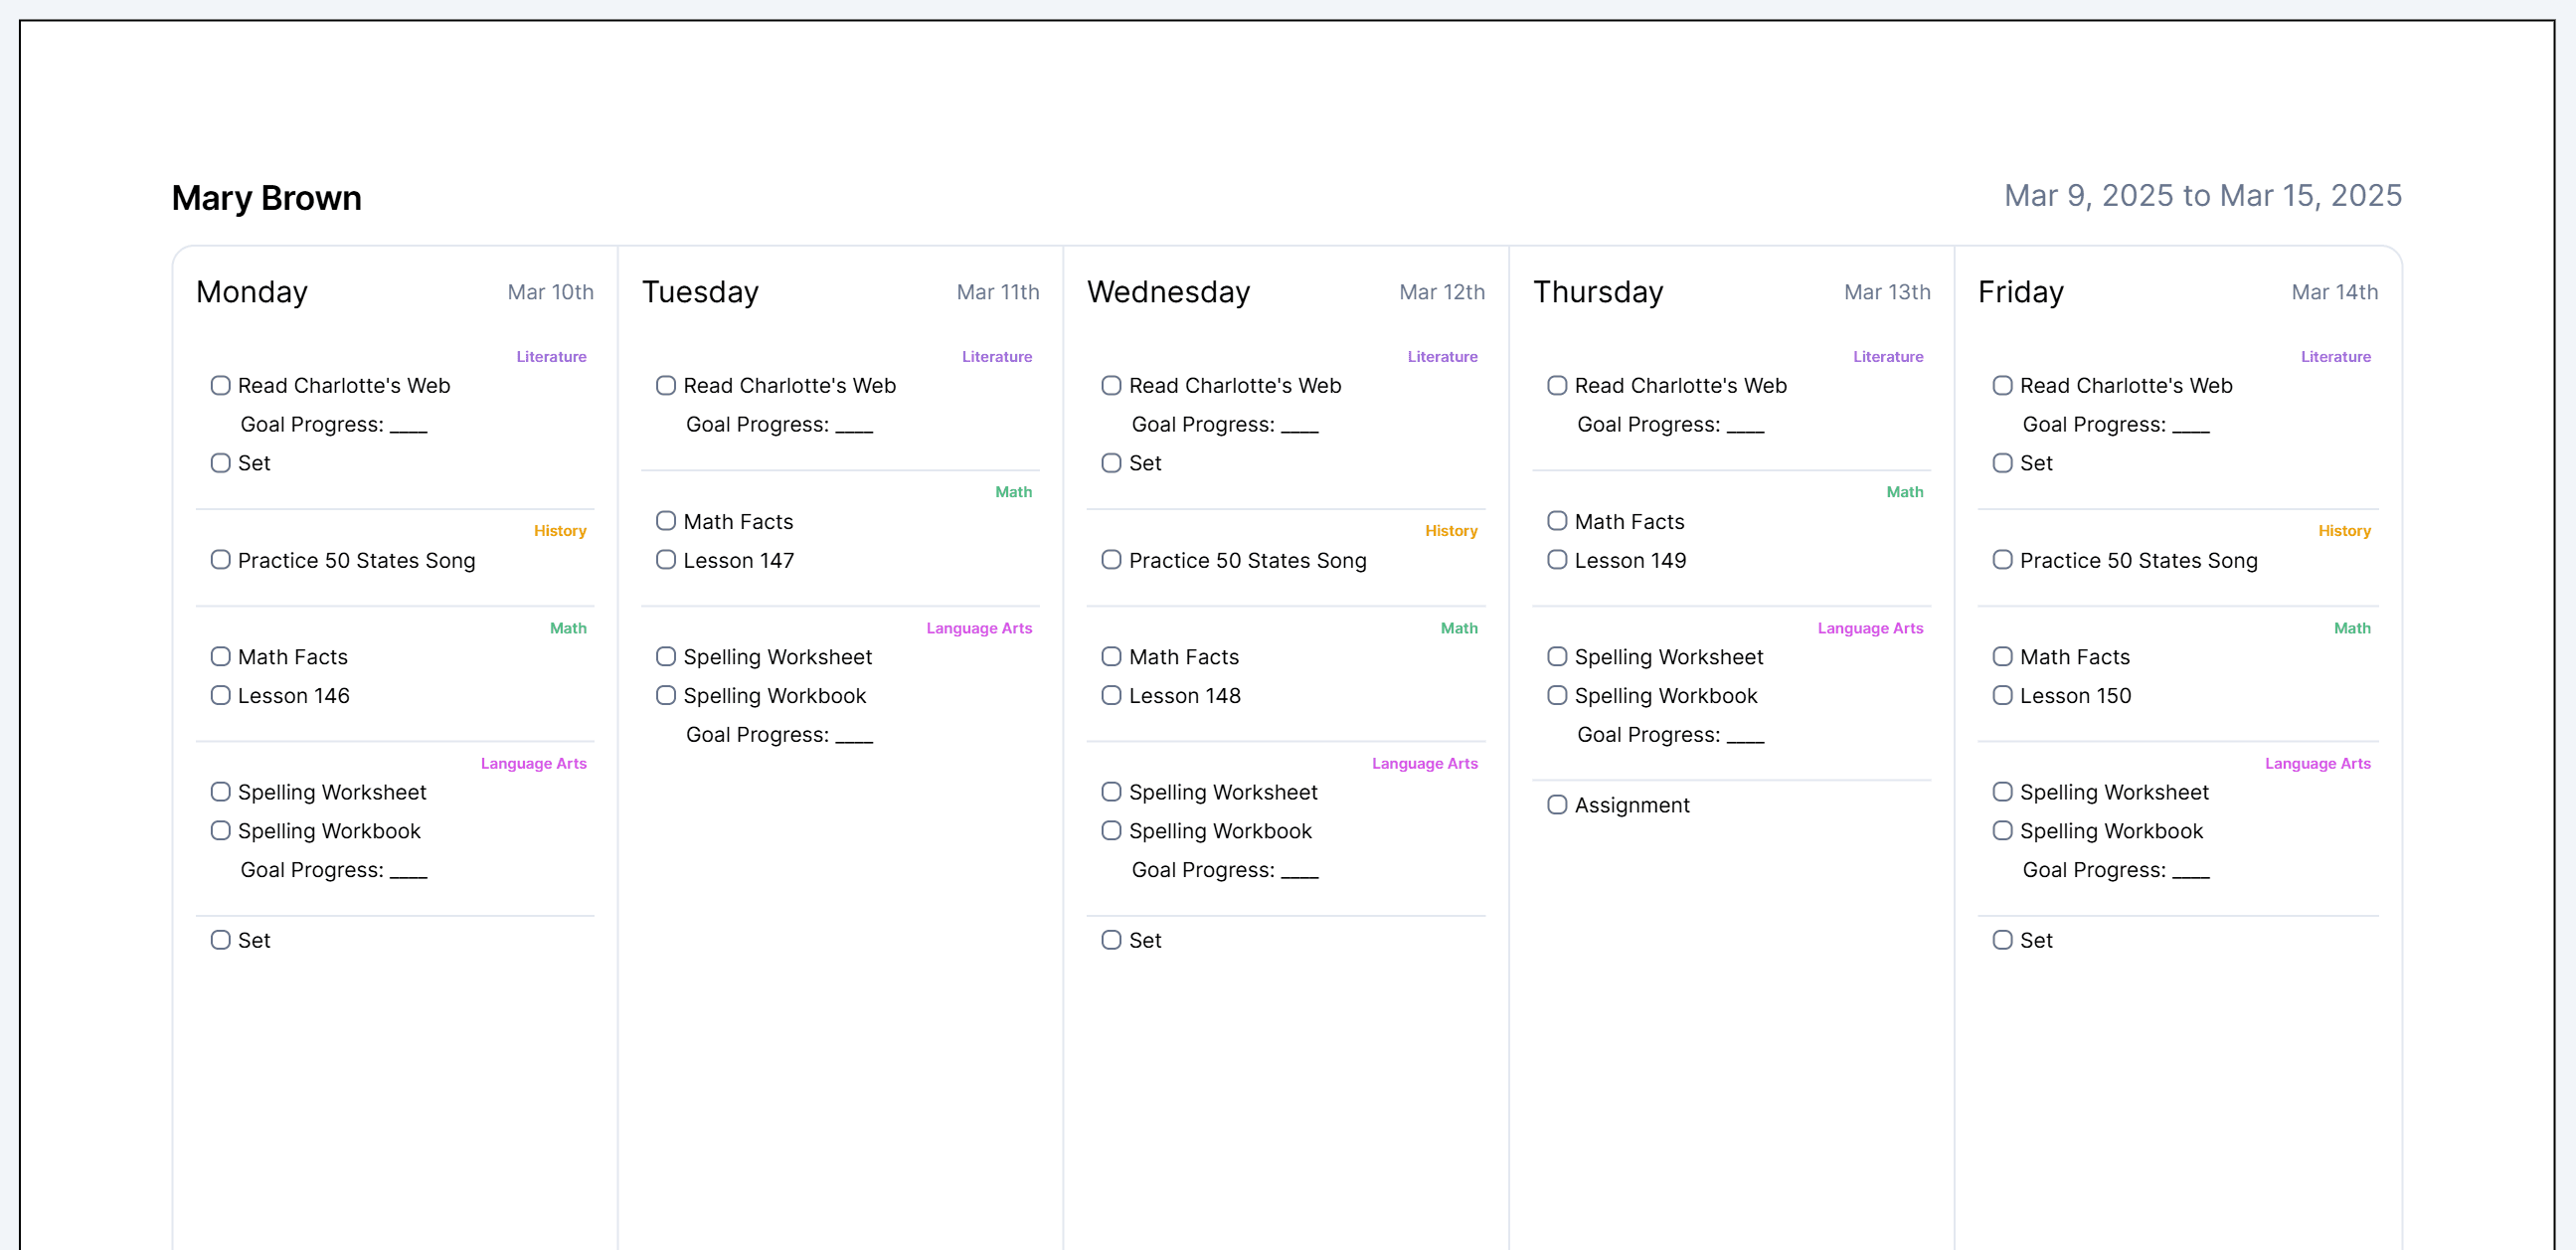Check the Lesson 146 checkbox
This screenshot has height=1250, width=2576.
point(220,695)
